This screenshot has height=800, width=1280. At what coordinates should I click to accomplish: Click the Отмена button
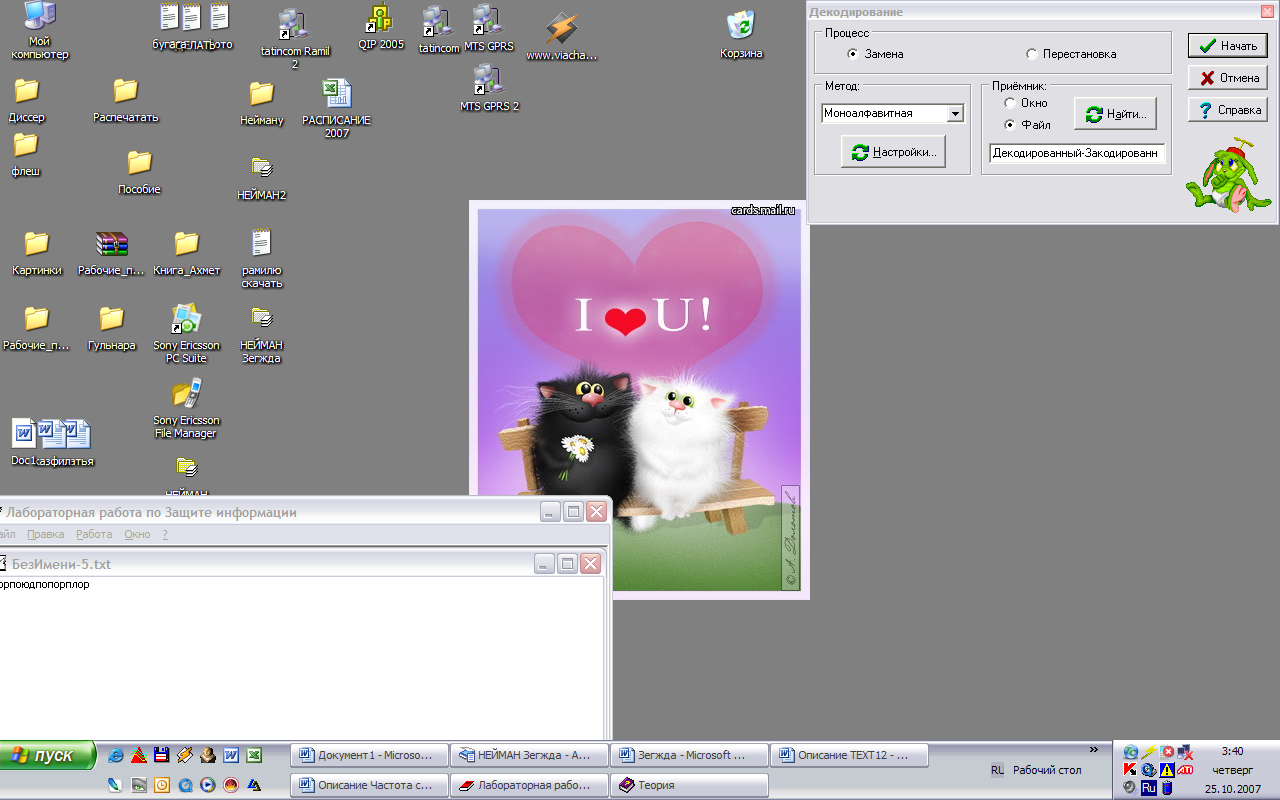click(1228, 78)
